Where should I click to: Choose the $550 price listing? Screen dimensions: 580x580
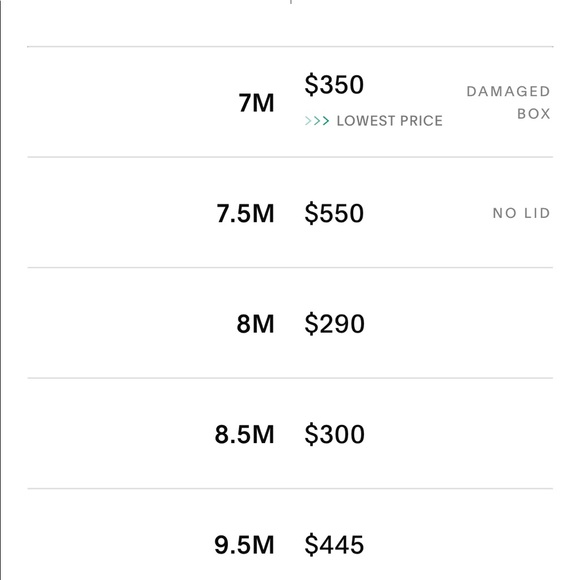(334, 213)
